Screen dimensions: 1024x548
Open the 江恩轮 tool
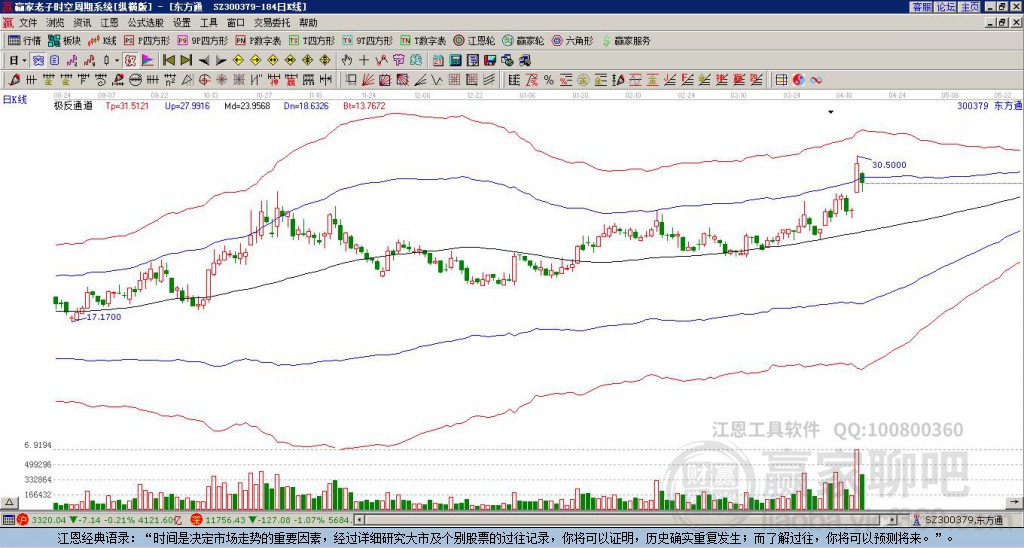475,40
